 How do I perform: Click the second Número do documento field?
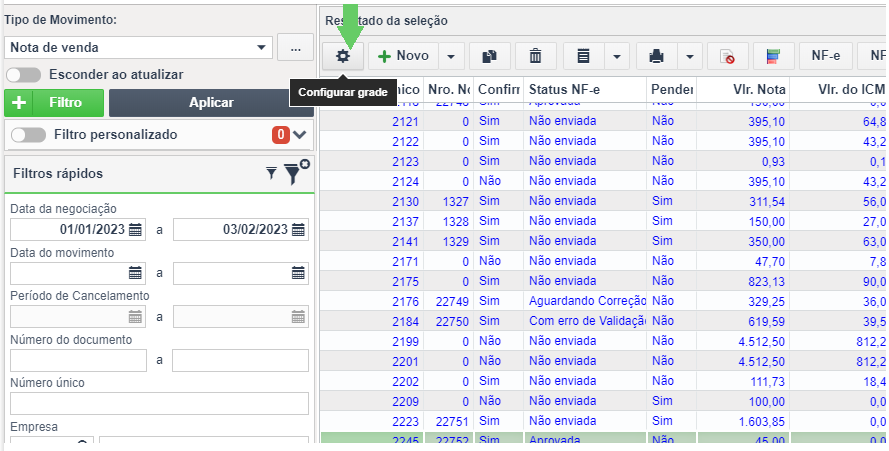tap(240, 361)
